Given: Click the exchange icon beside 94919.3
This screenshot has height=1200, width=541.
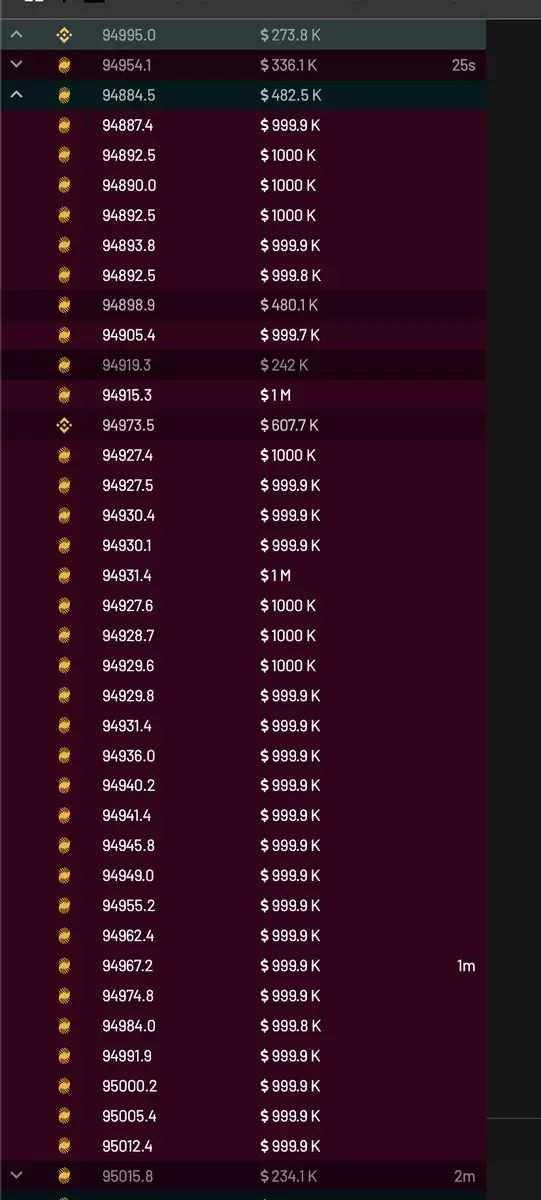Looking at the screenshot, I should 64,365.
